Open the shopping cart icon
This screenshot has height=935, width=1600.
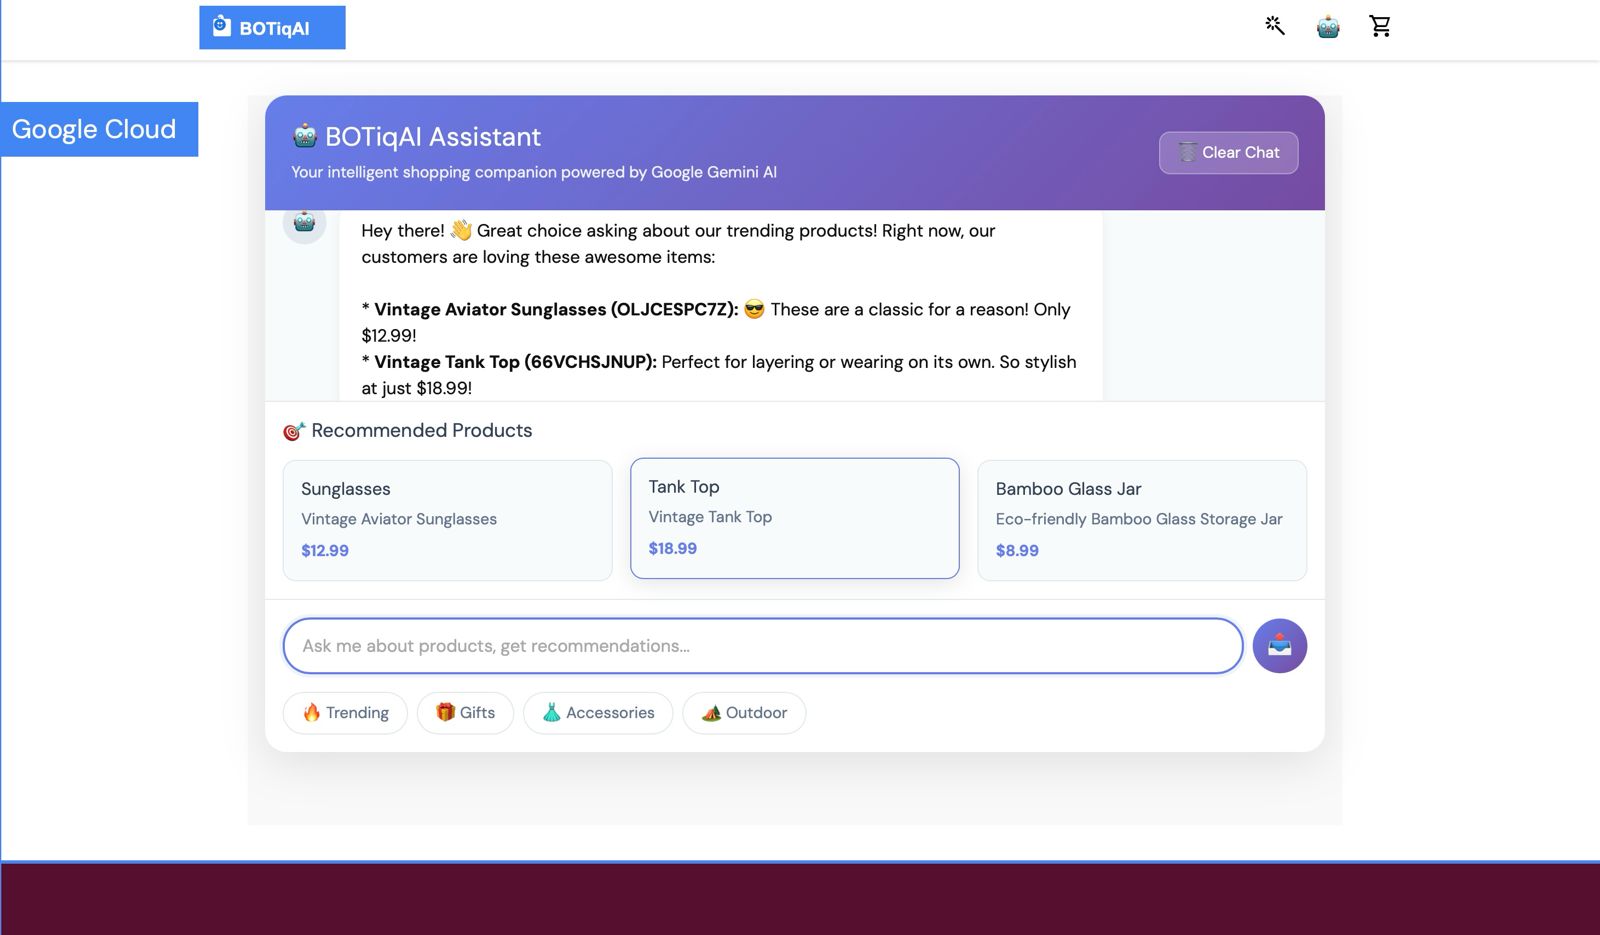tap(1380, 26)
